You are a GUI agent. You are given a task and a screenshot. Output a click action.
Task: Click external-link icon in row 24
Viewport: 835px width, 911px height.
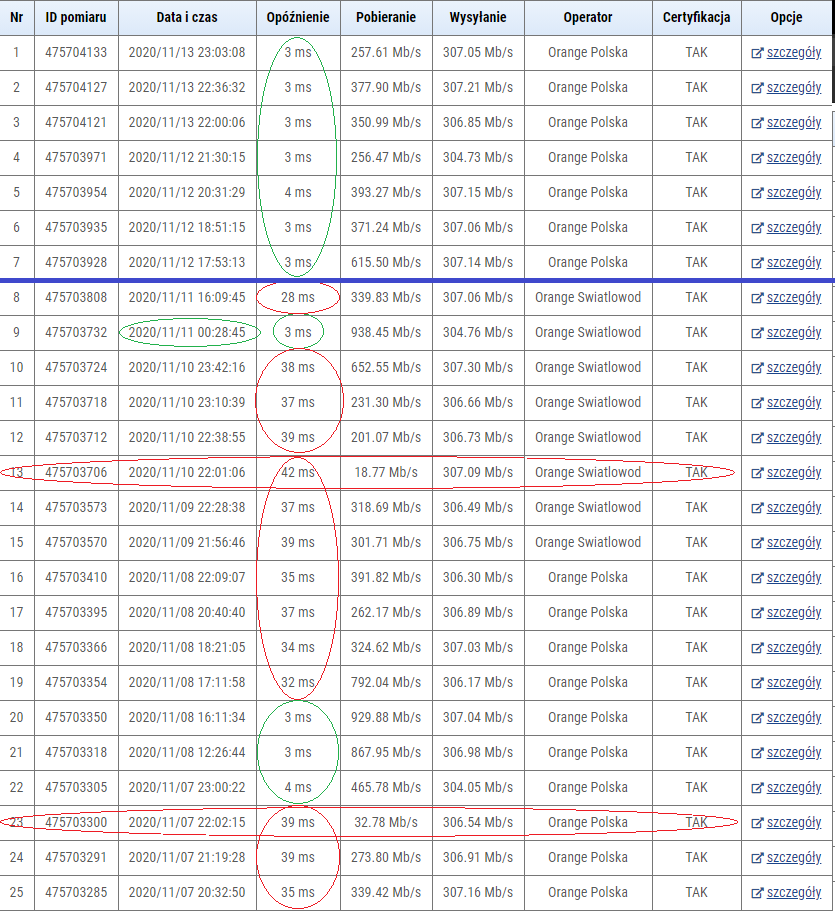pos(757,858)
